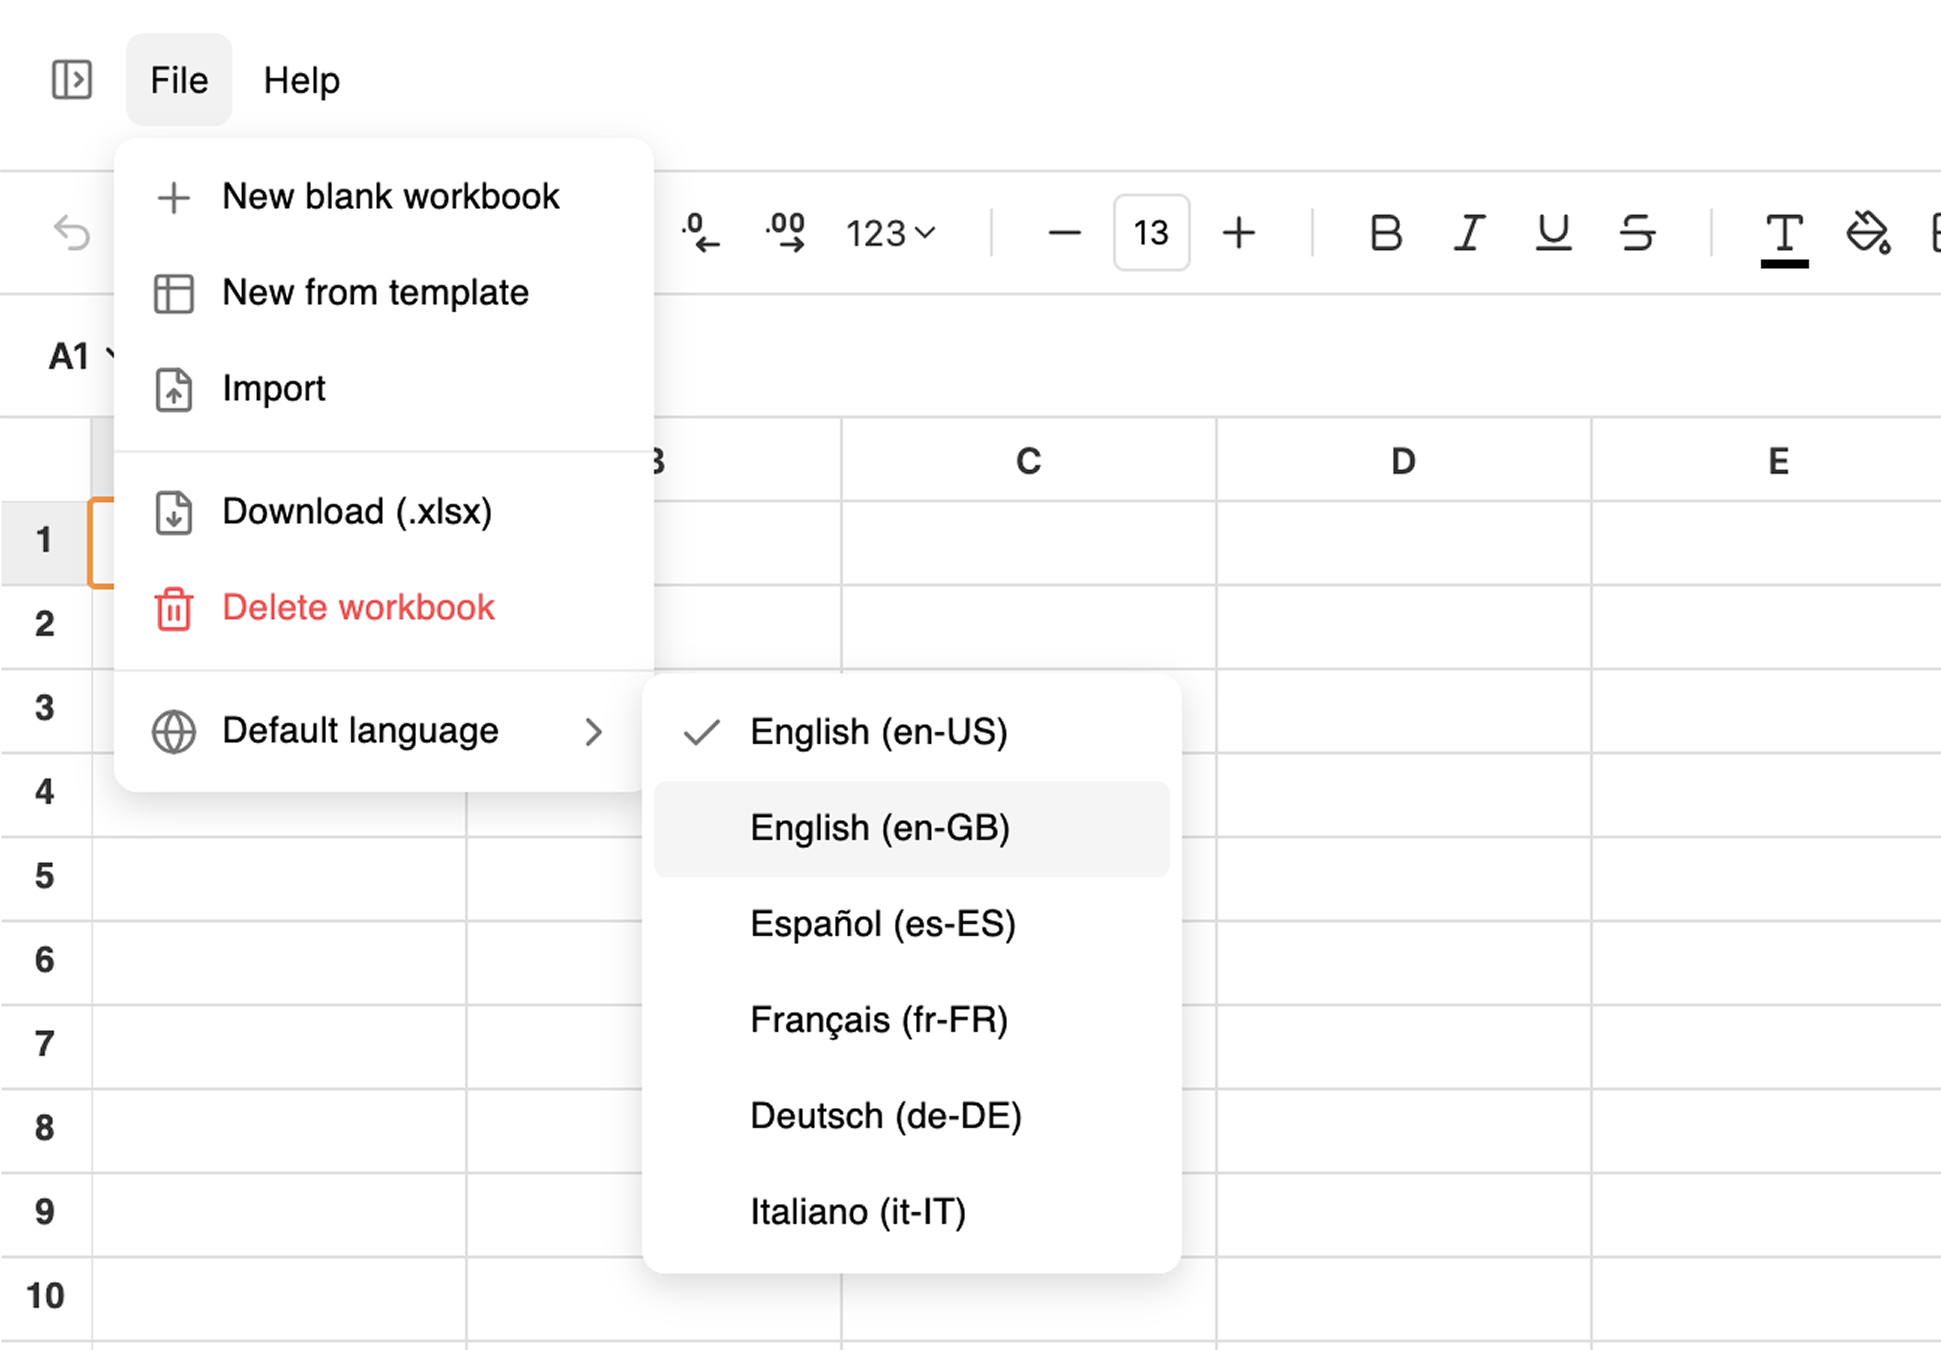Viewport: 1941px width, 1350px height.
Task: Open the text color picker
Action: click(x=1784, y=233)
